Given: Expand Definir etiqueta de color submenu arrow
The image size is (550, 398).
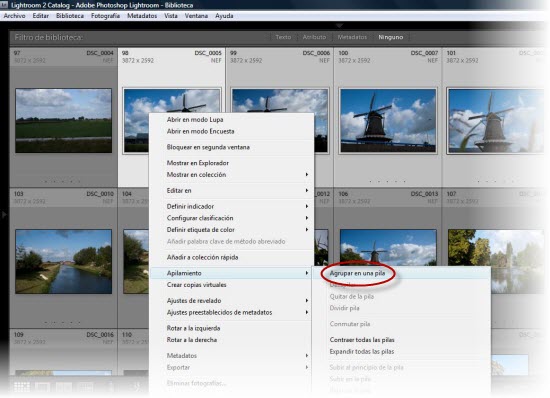Looking at the screenshot, I should coord(307,230).
